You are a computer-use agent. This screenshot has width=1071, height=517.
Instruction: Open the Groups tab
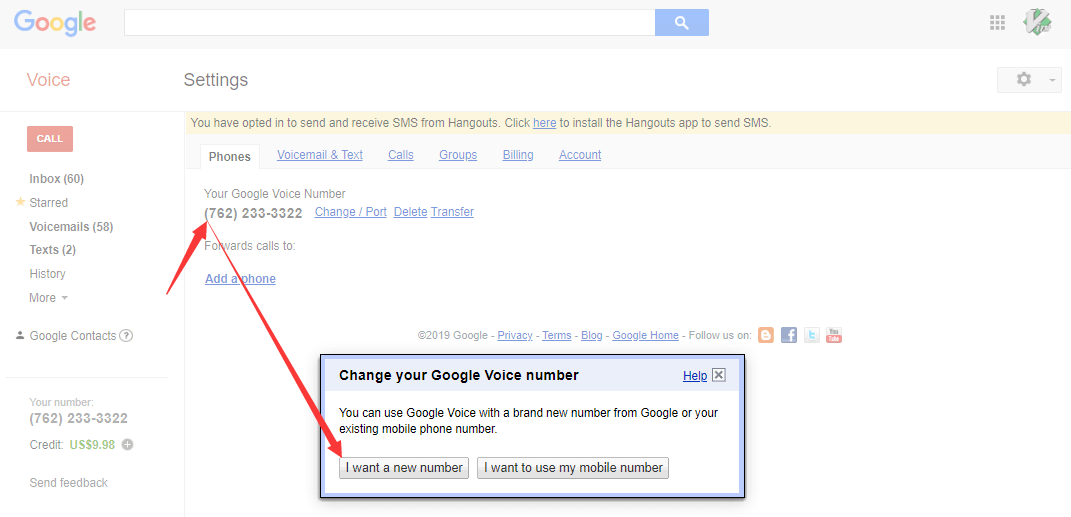[x=458, y=155]
